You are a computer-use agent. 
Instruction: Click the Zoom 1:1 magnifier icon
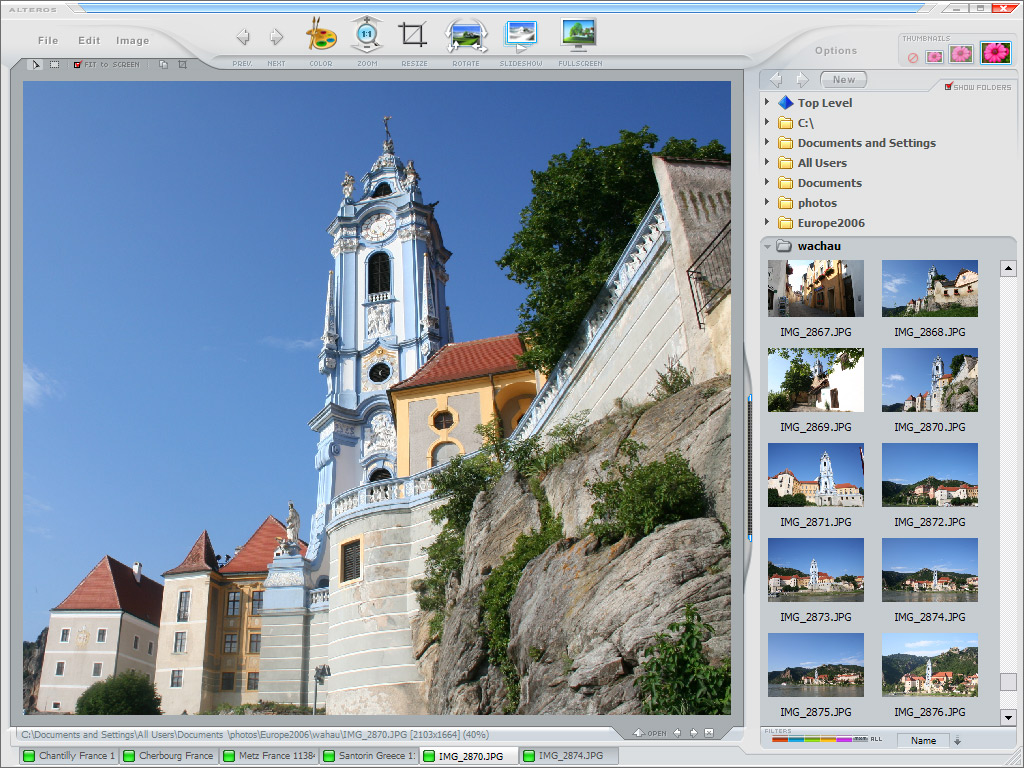coord(367,36)
